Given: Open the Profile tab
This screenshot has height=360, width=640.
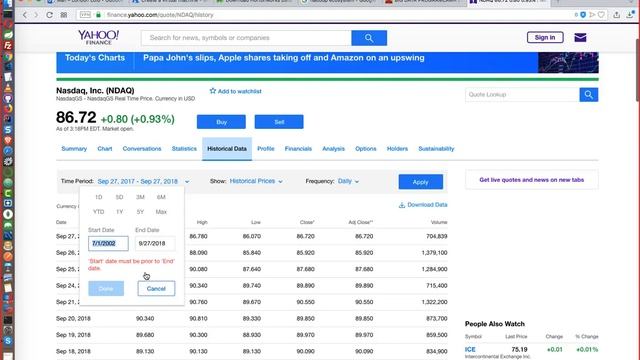Looking at the screenshot, I should (266, 149).
